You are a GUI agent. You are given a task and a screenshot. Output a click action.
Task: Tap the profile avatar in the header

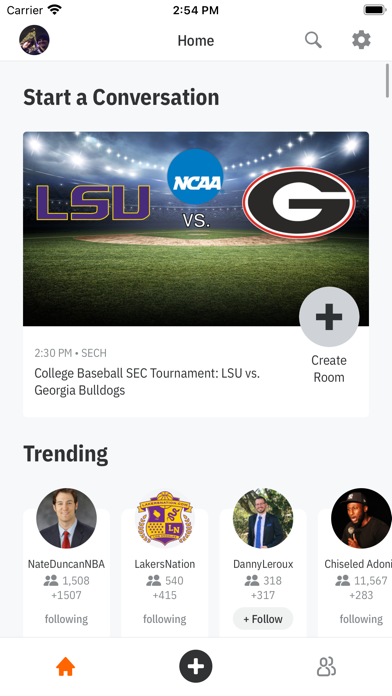34,40
